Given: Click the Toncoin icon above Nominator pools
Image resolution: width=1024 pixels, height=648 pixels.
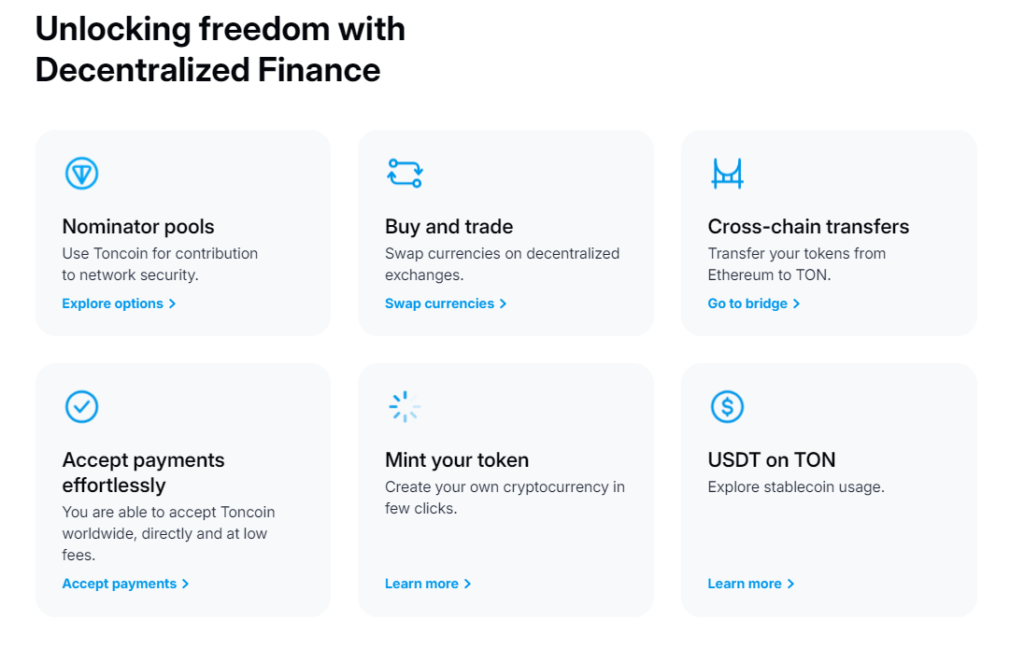Looking at the screenshot, I should tap(82, 173).
